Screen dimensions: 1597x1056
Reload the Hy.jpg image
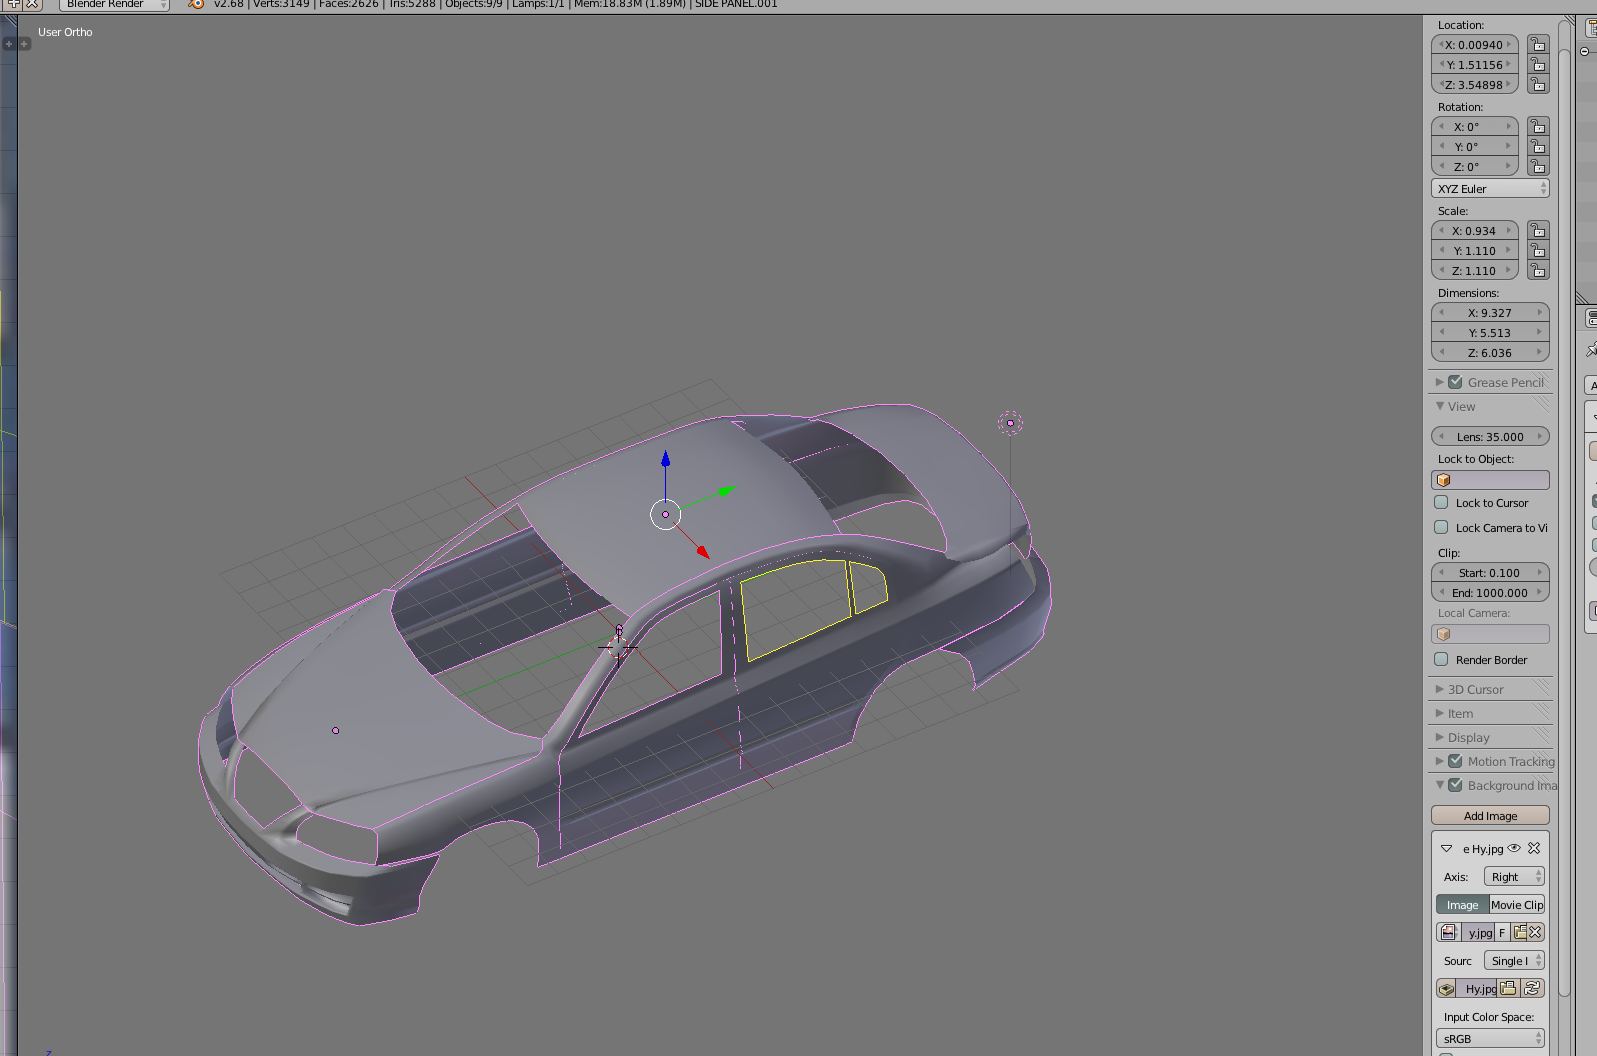[x=1532, y=988]
